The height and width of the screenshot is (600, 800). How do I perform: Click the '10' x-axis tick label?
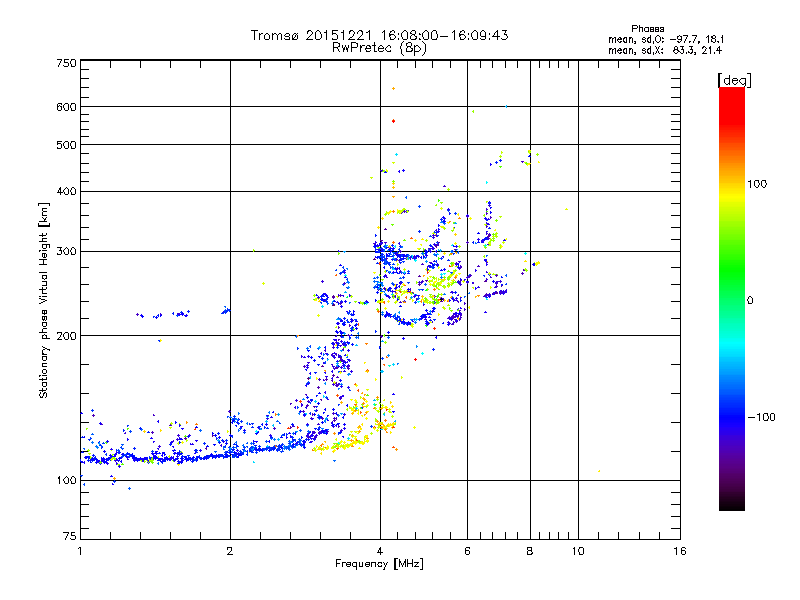pos(578,551)
